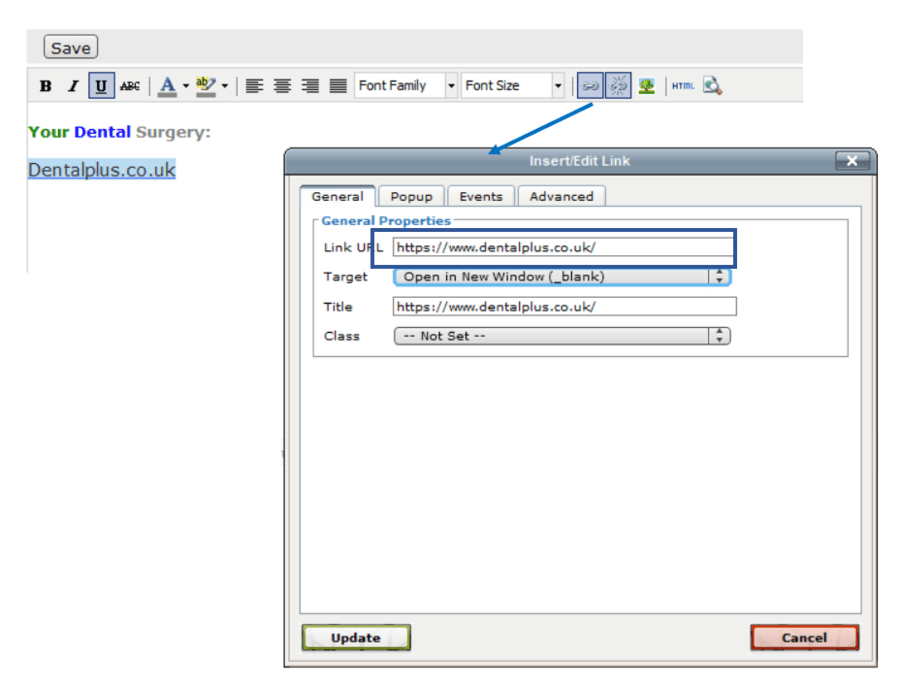Open the HTML source editor
The height and width of the screenshot is (687, 900).
pos(683,86)
